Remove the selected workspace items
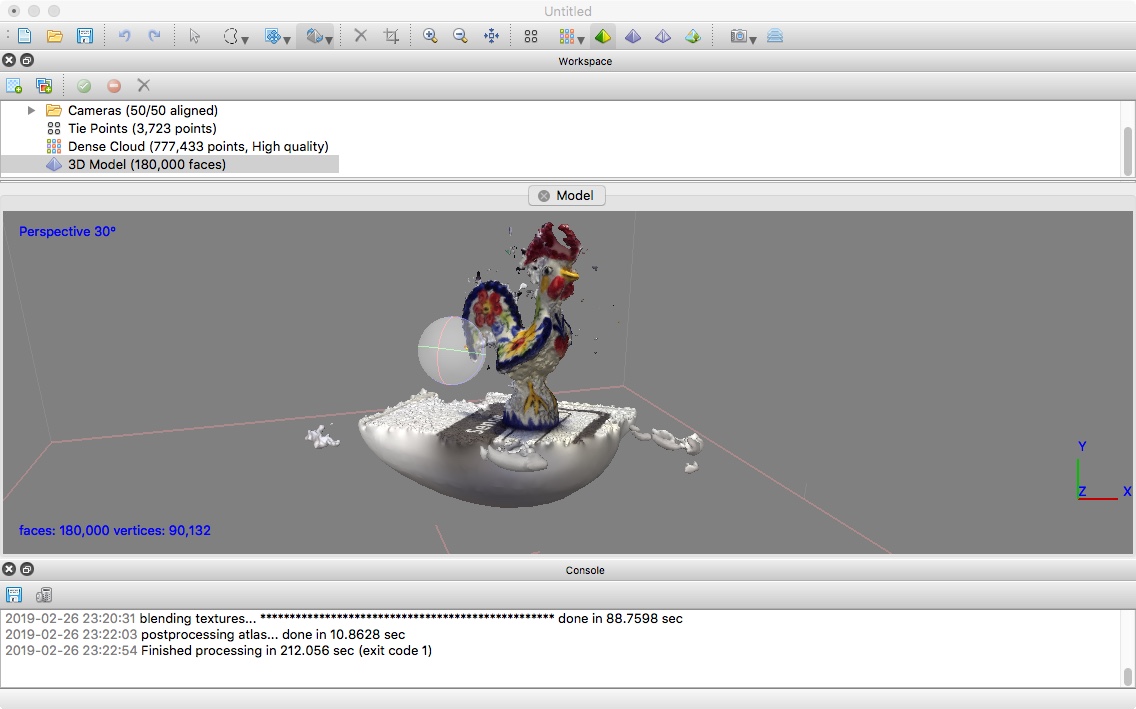This screenshot has width=1136, height=709. point(143,85)
